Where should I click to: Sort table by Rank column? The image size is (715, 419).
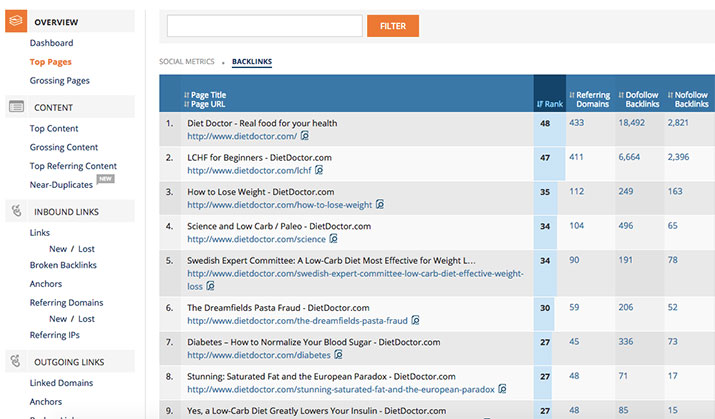pos(549,104)
